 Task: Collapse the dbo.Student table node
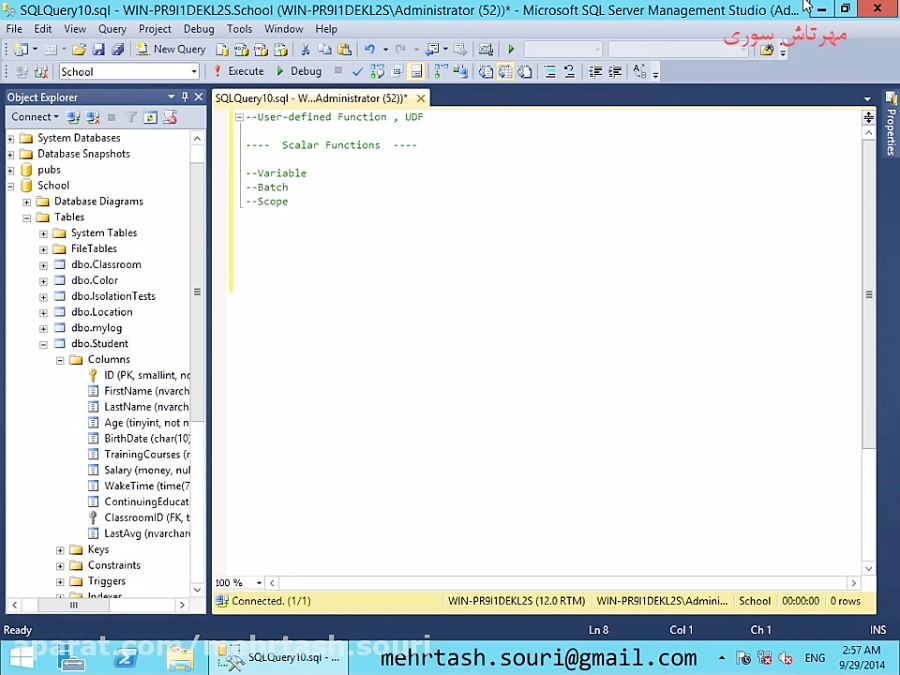pyautogui.click(x=43, y=344)
